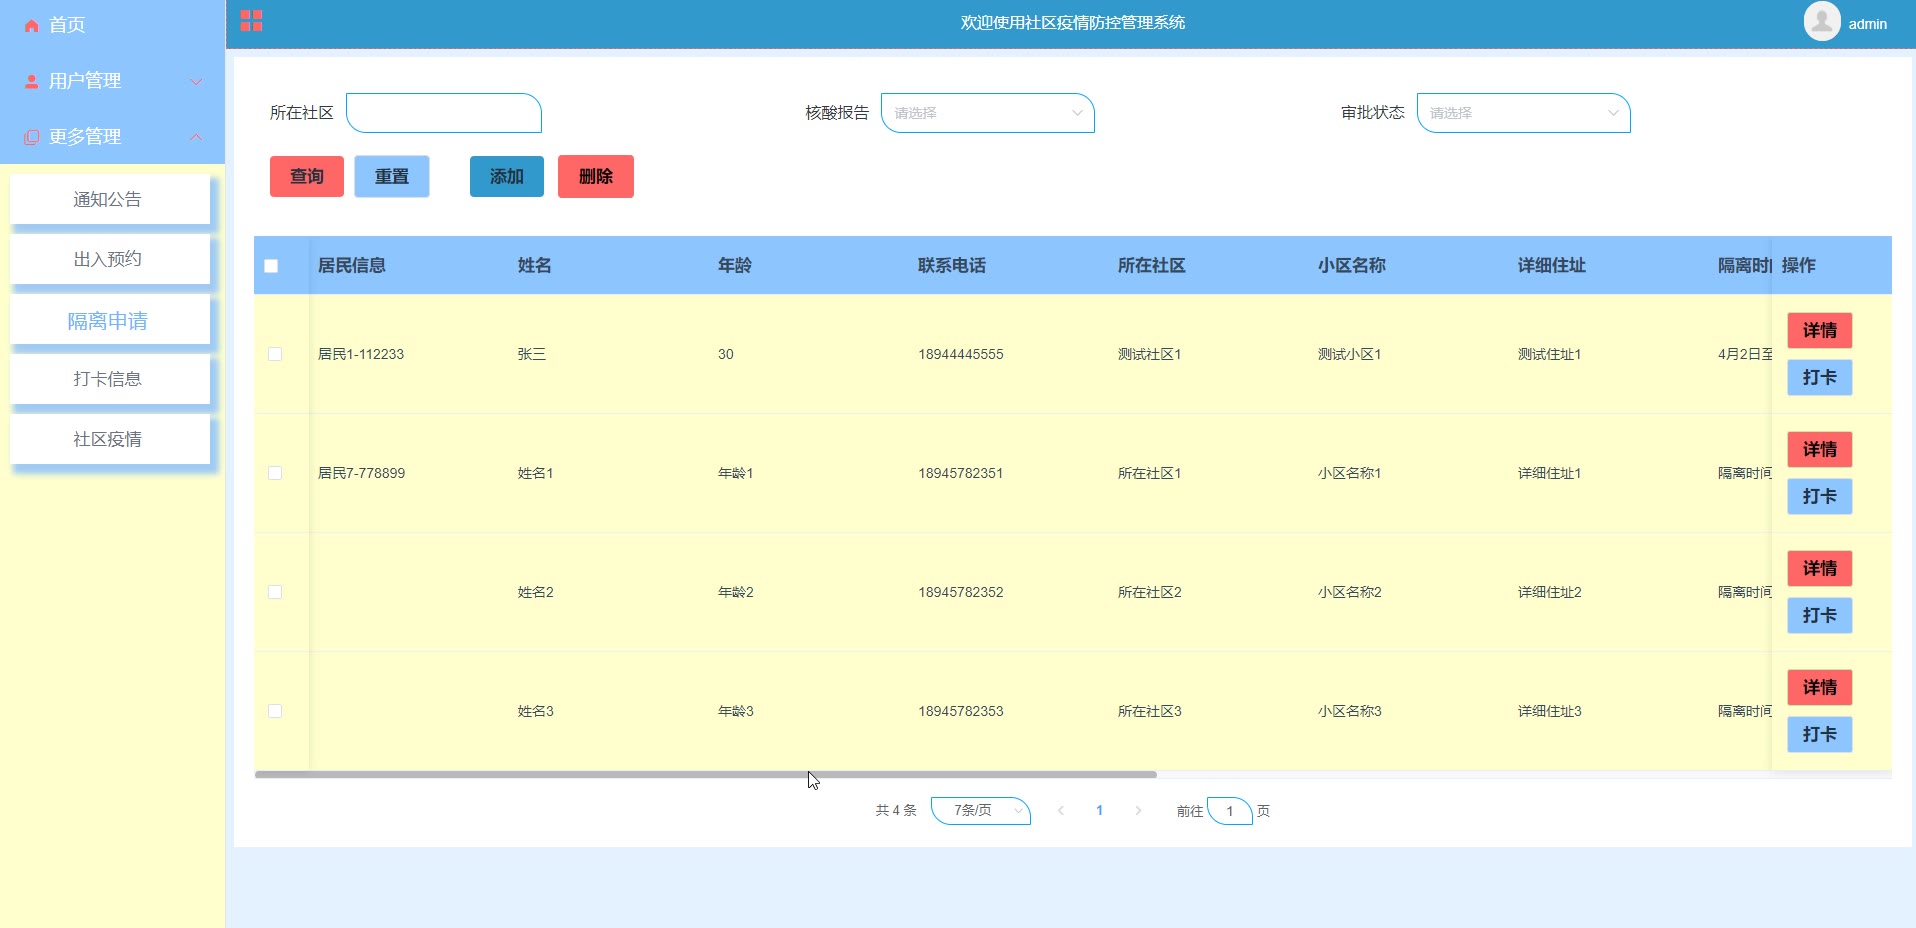Open the 通知公告 menu item
This screenshot has height=928, width=1916.
(x=108, y=200)
